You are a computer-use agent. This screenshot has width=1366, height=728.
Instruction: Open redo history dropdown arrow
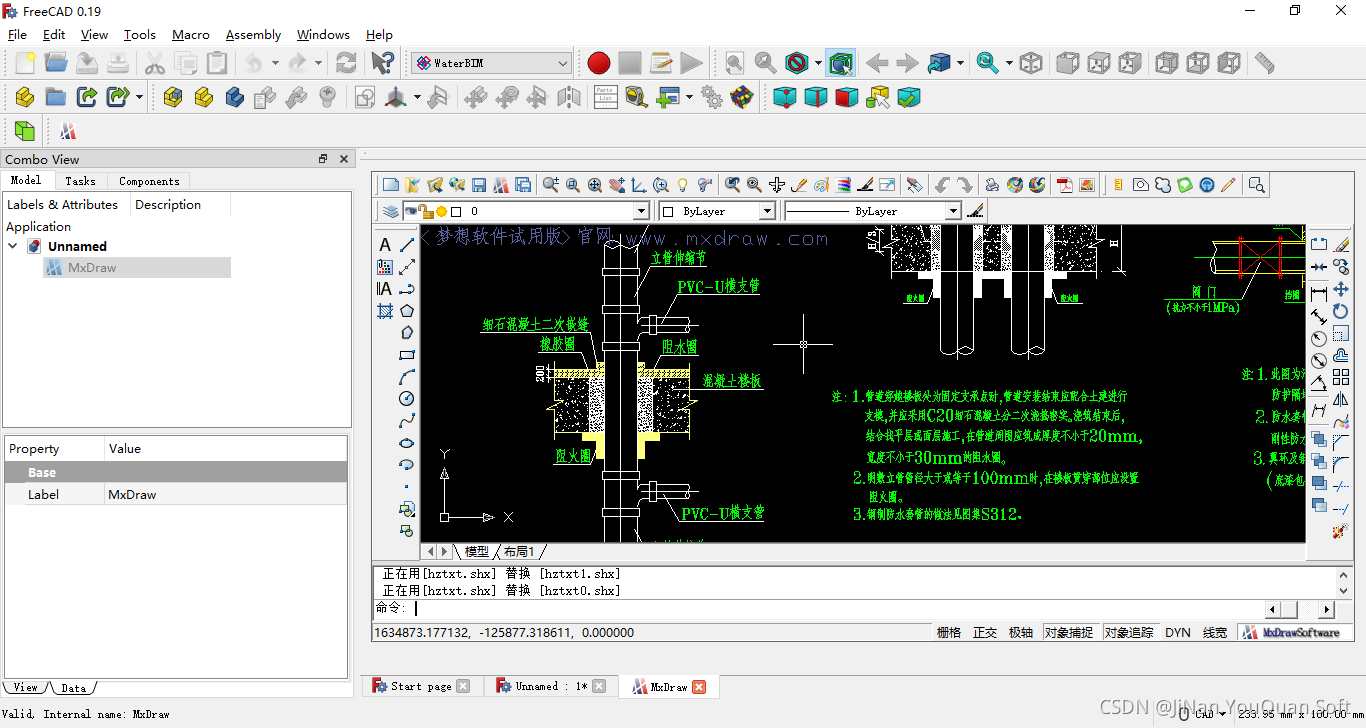pos(318,63)
